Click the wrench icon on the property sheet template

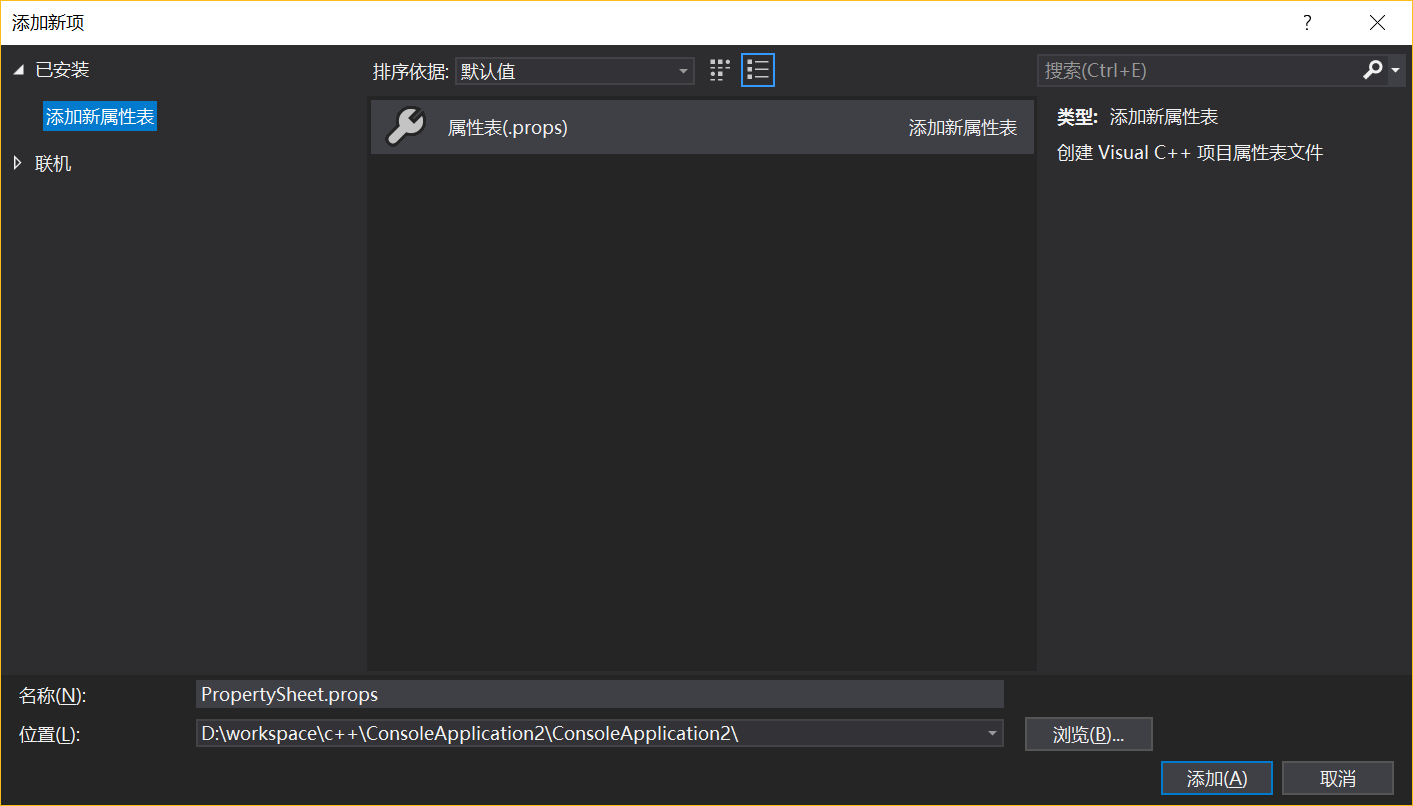[x=405, y=127]
